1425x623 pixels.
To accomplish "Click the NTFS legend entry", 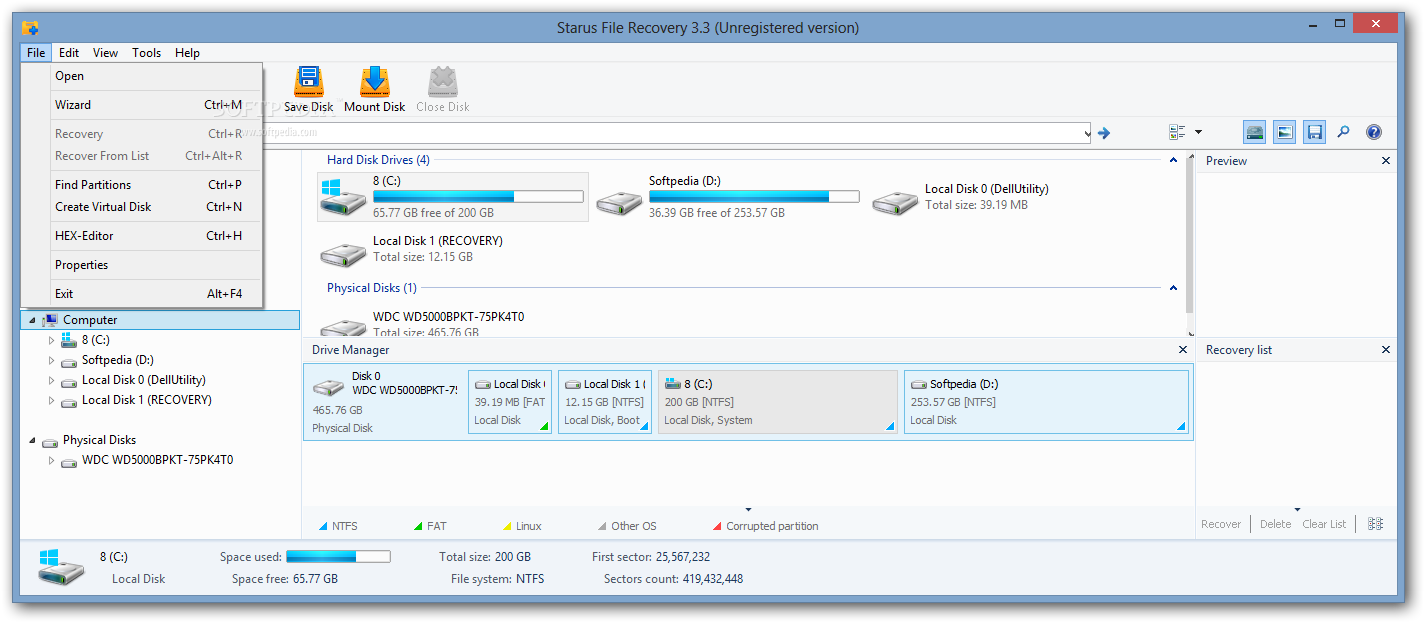I will pyautogui.click(x=338, y=526).
